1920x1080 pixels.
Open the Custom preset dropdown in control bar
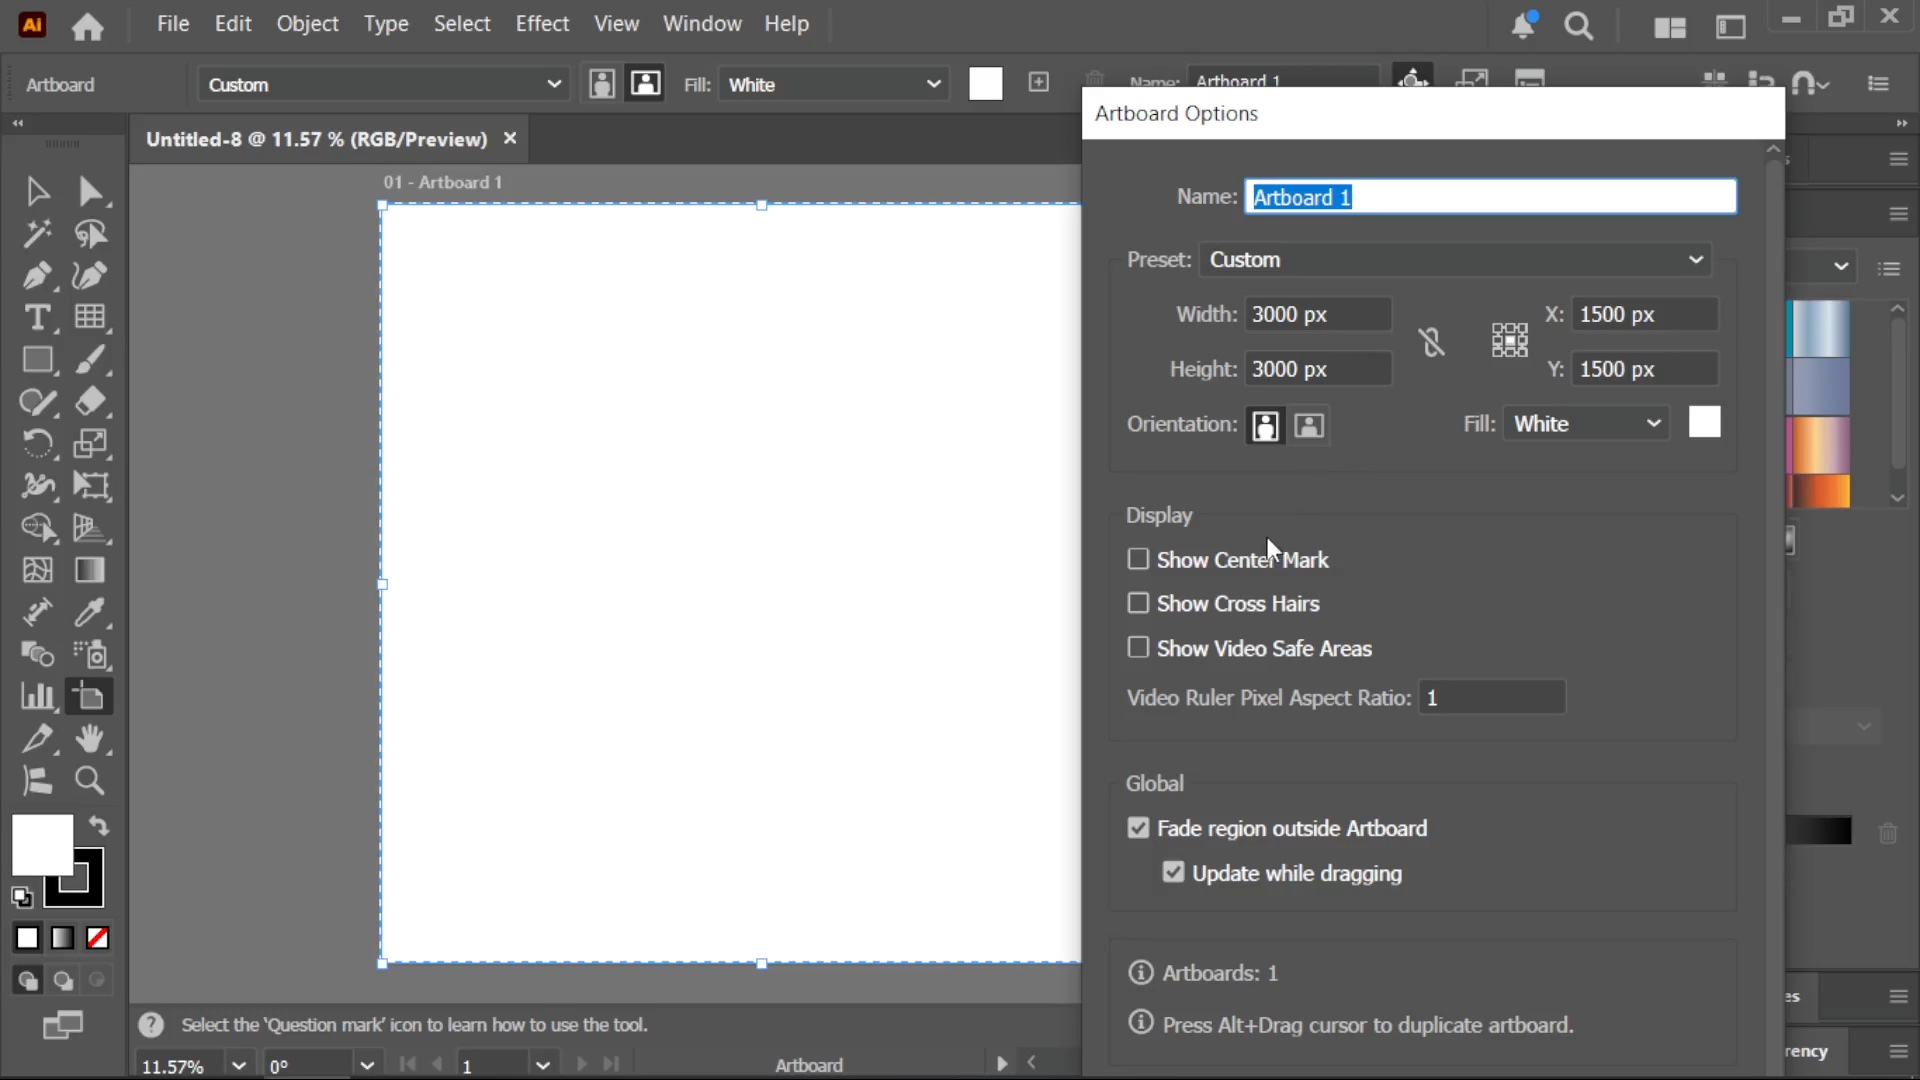[384, 85]
